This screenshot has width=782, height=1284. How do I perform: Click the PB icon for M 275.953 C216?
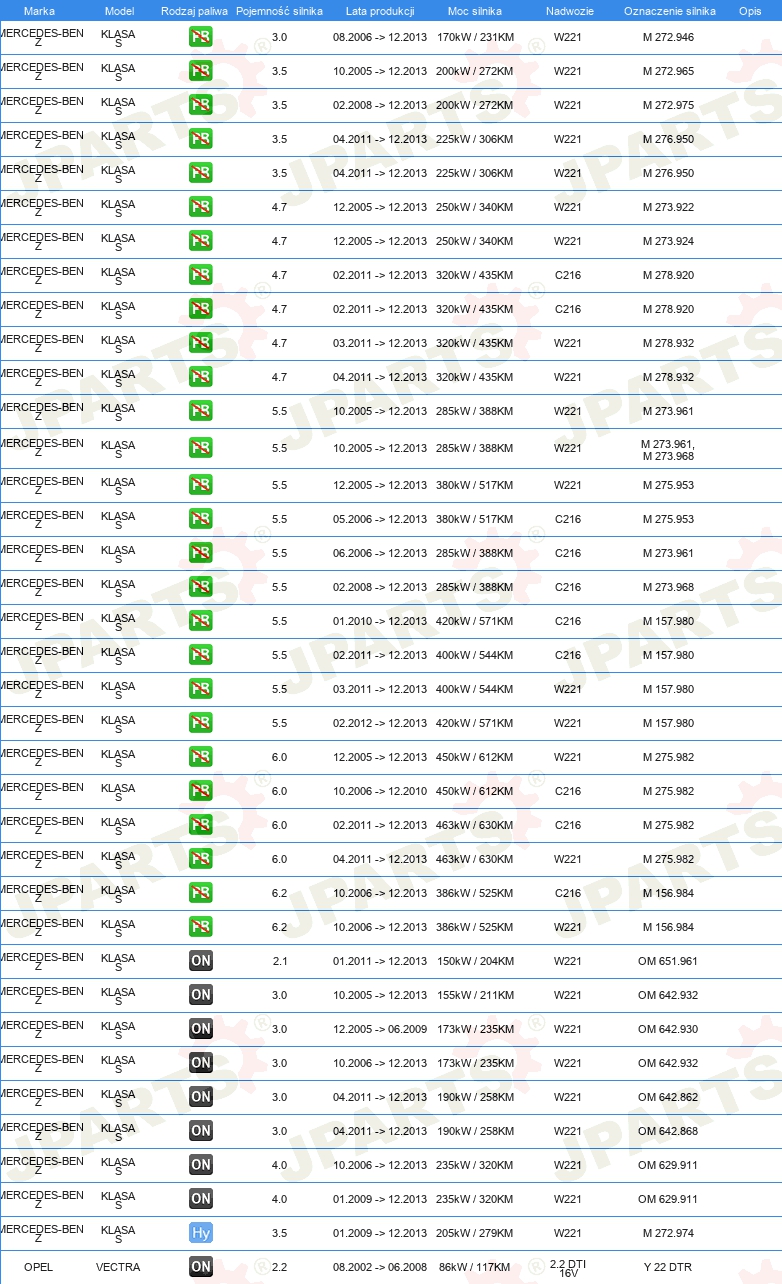coord(201,519)
